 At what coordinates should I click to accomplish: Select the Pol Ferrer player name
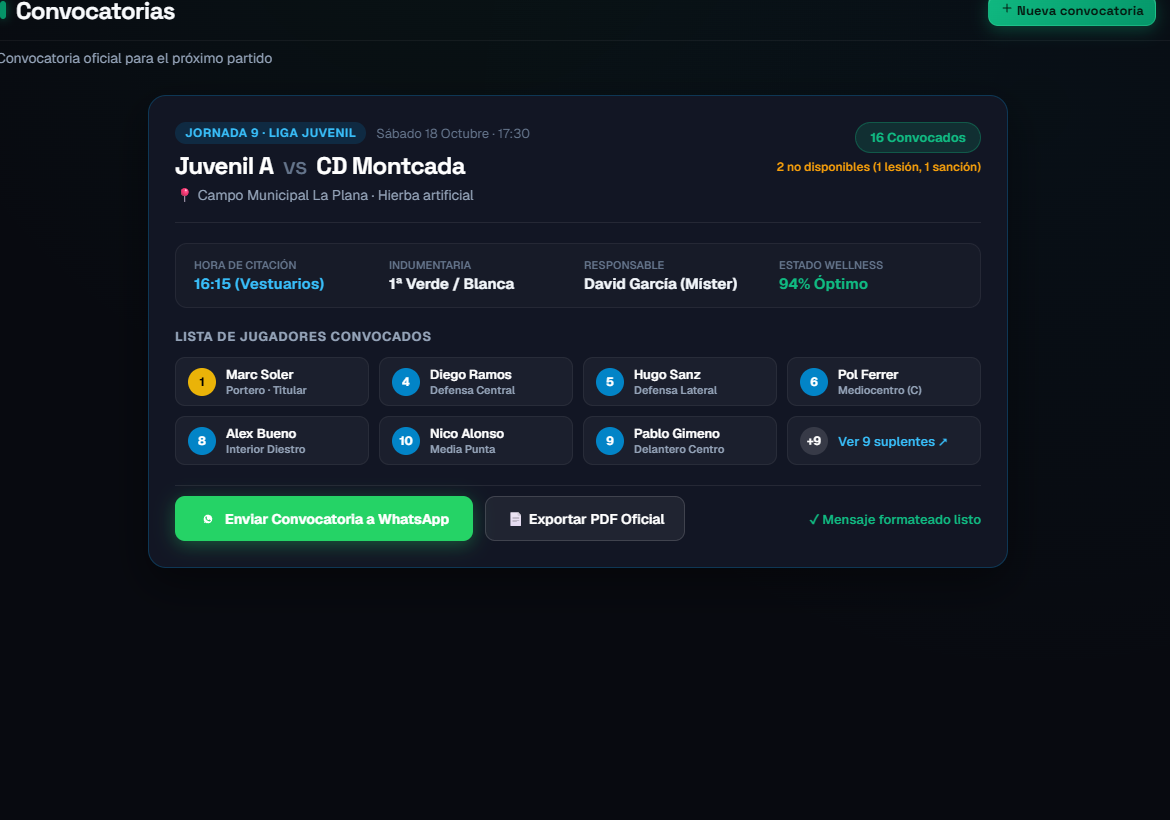click(868, 375)
